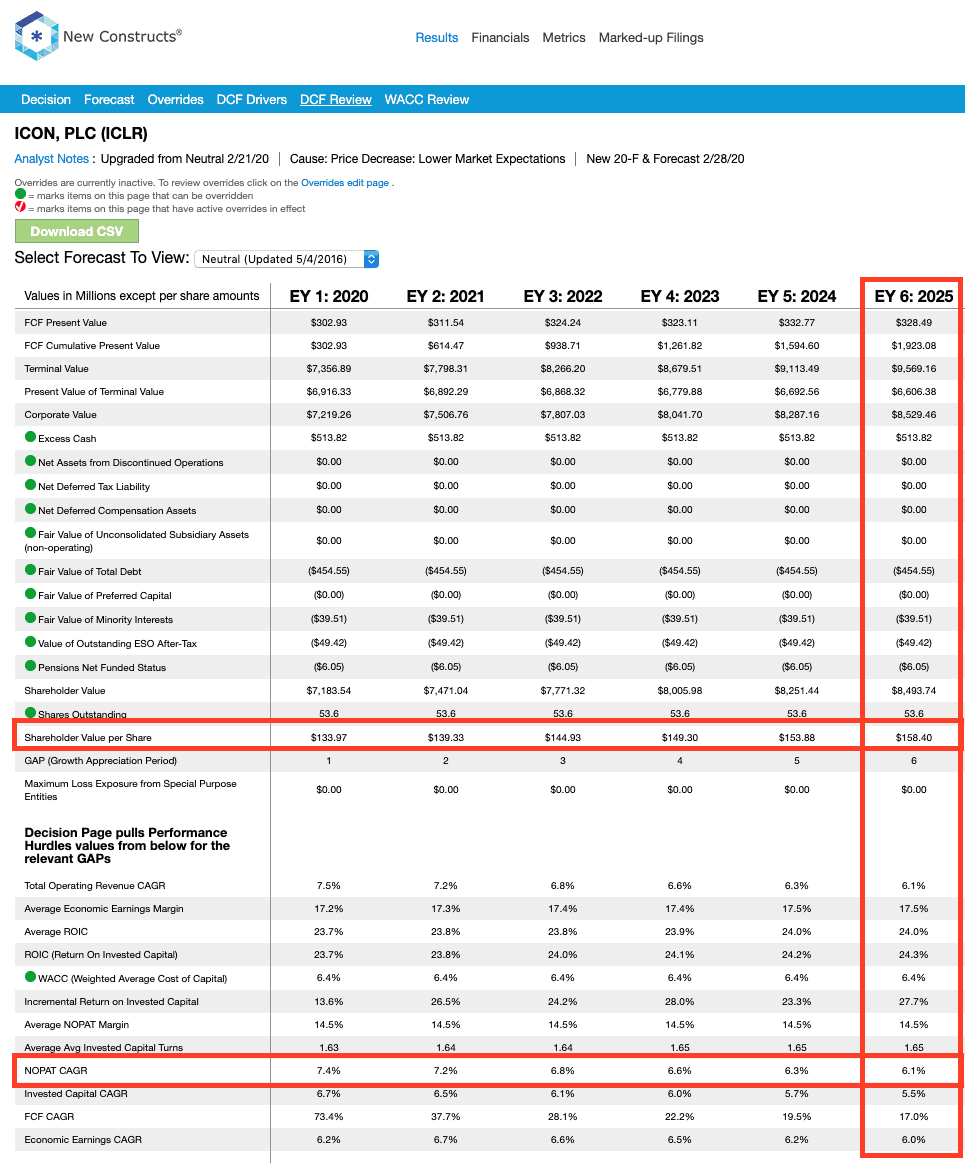Viewport: 965px width, 1163px height.
Task: Click Corporate Value cell $8,529.46
Action: pyautogui.click(x=914, y=415)
